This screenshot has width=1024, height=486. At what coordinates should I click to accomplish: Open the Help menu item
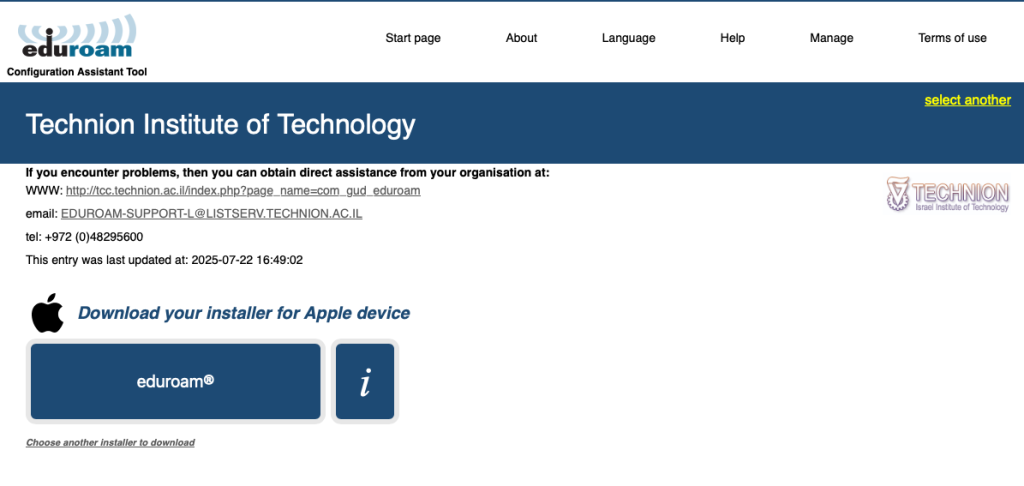point(732,38)
